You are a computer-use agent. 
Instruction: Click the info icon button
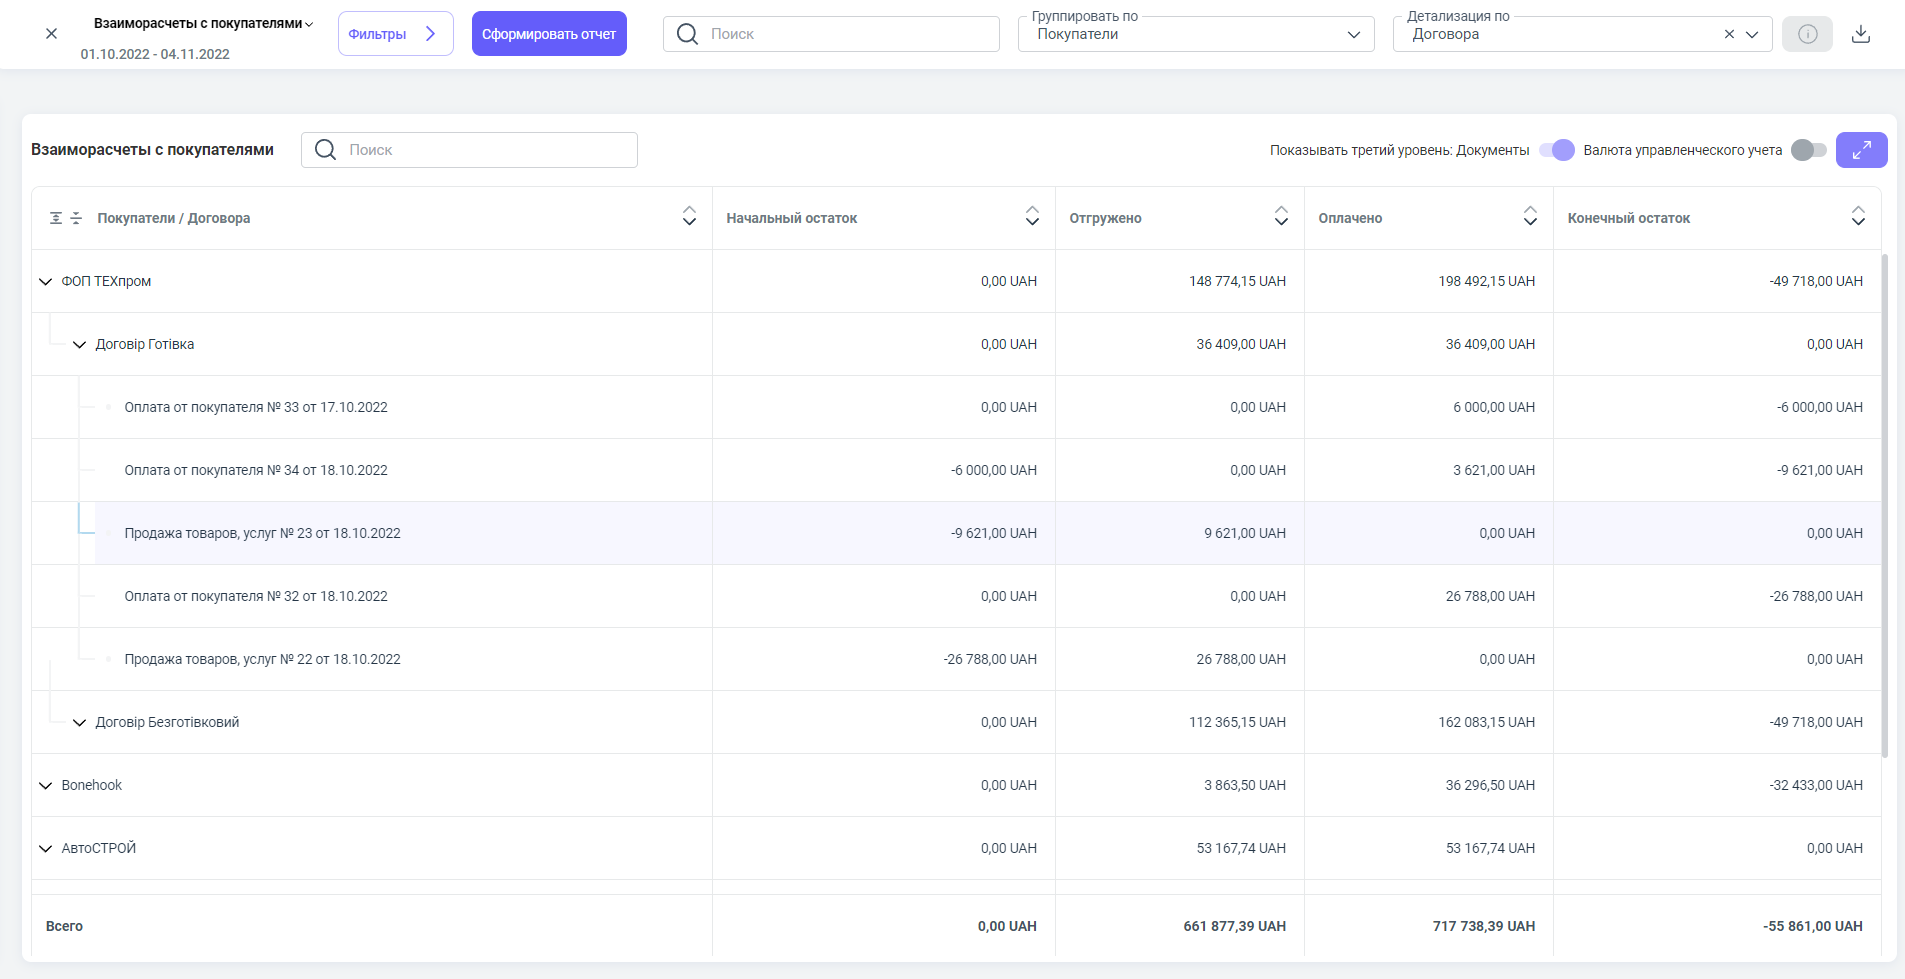click(x=1807, y=34)
